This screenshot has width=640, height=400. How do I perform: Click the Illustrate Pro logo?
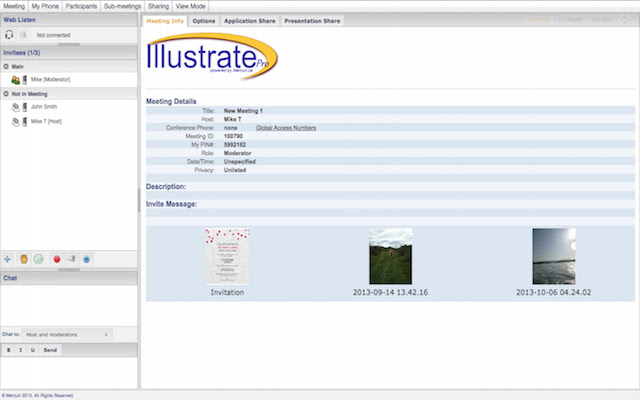coord(212,56)
